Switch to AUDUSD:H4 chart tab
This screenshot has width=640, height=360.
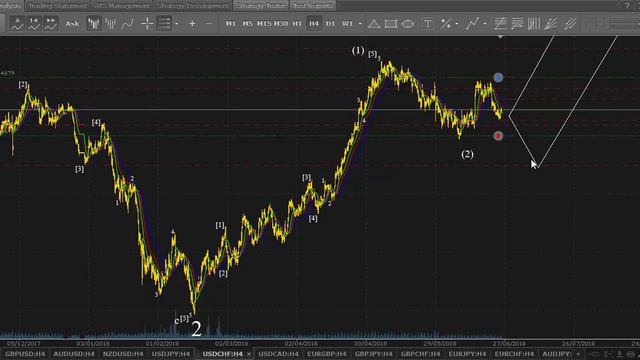74,354
